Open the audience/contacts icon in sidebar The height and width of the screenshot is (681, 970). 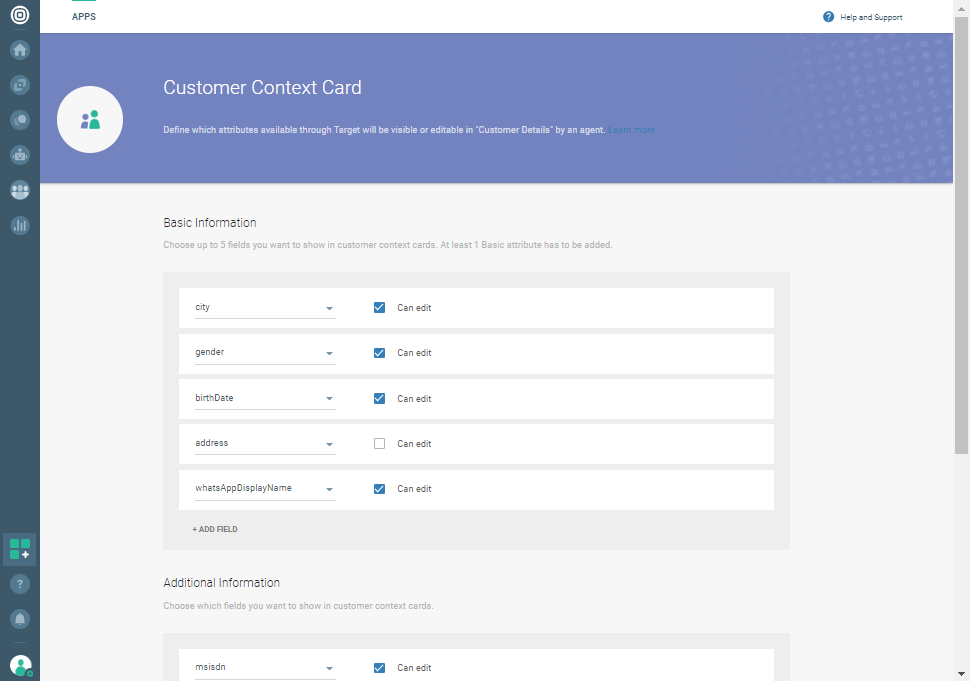pyautogui.click(x=20, y=190)
